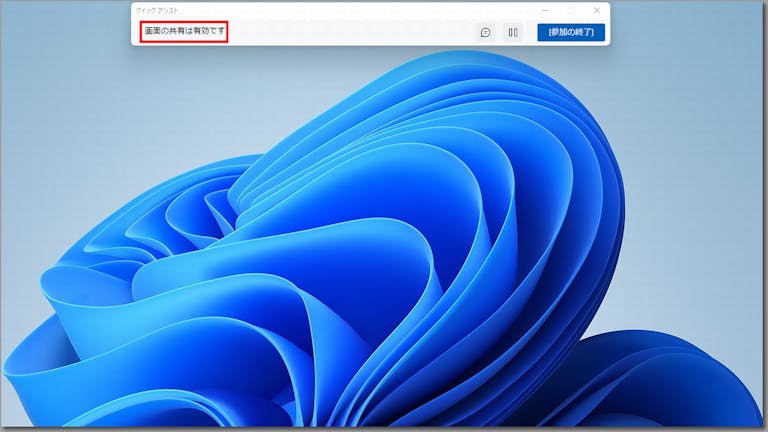Maximize the クイック アシスト window
Viewport: 768px width, 432px height.
pyautogui.click(x=571, y=10)
